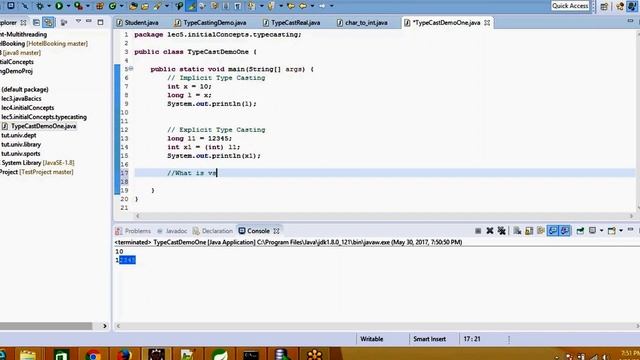Image resolution: width=640 pixels, height=360 pixels.
Task: Open the Problems view tab
Action: click(x=133, y=231)
